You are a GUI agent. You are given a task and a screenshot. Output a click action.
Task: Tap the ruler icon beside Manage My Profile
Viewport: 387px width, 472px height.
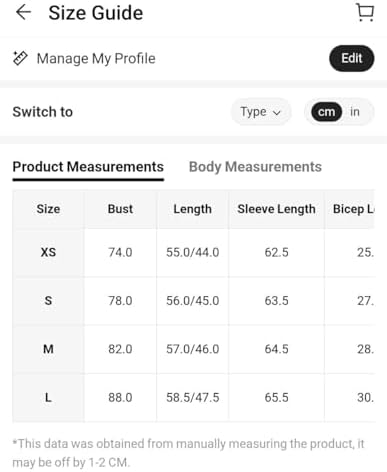[20, 58]
